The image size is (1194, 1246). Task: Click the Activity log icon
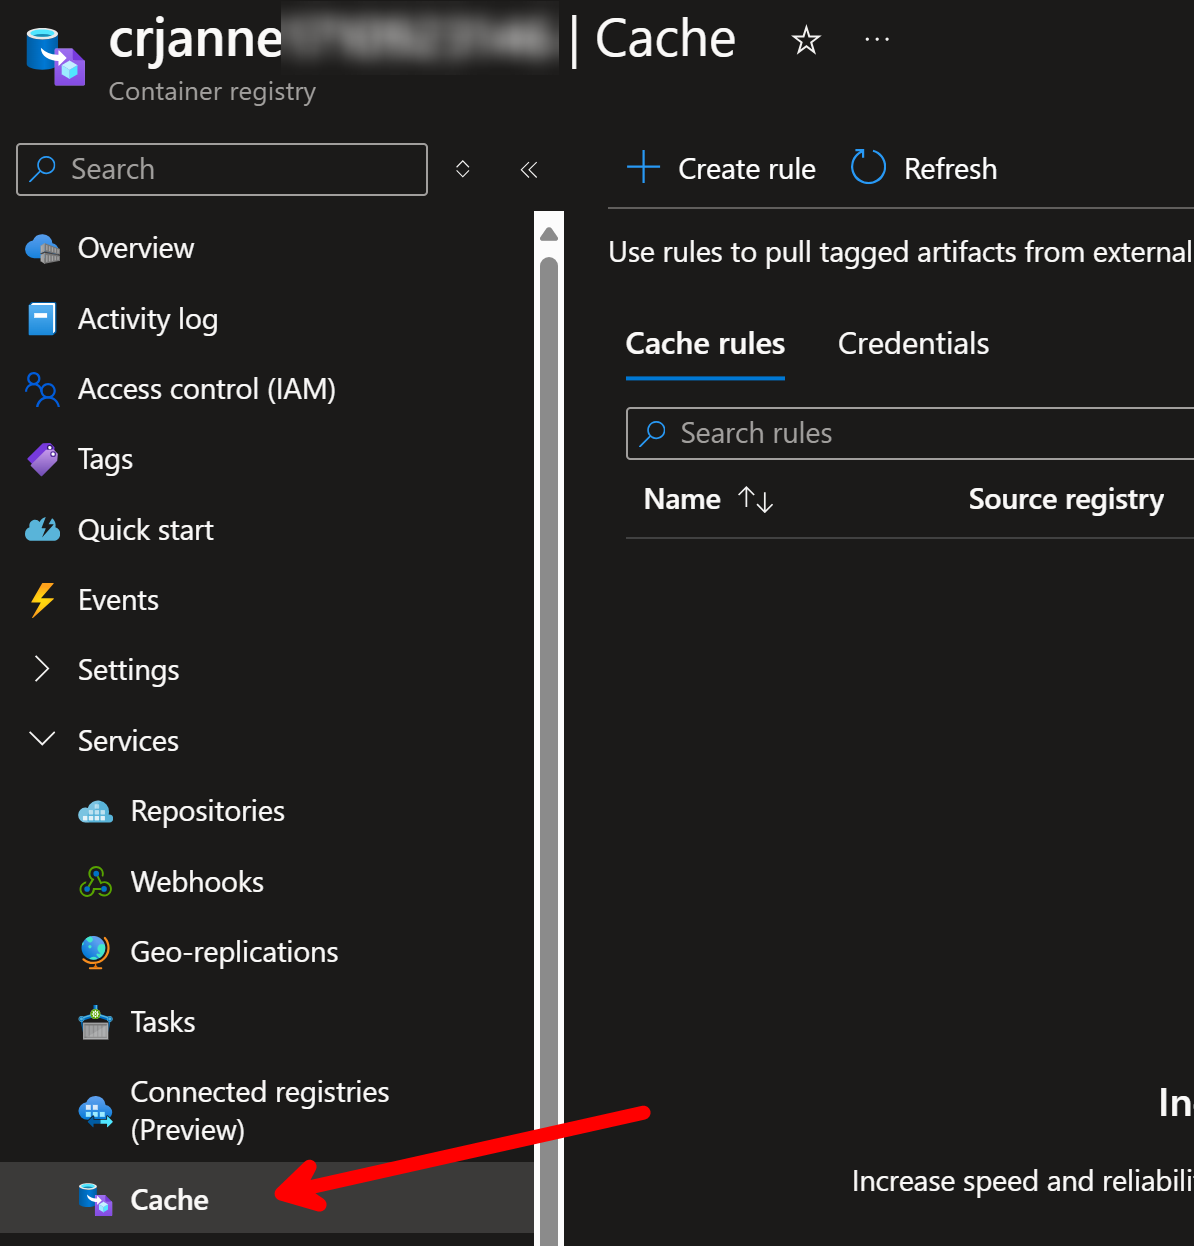click(42, 319)
